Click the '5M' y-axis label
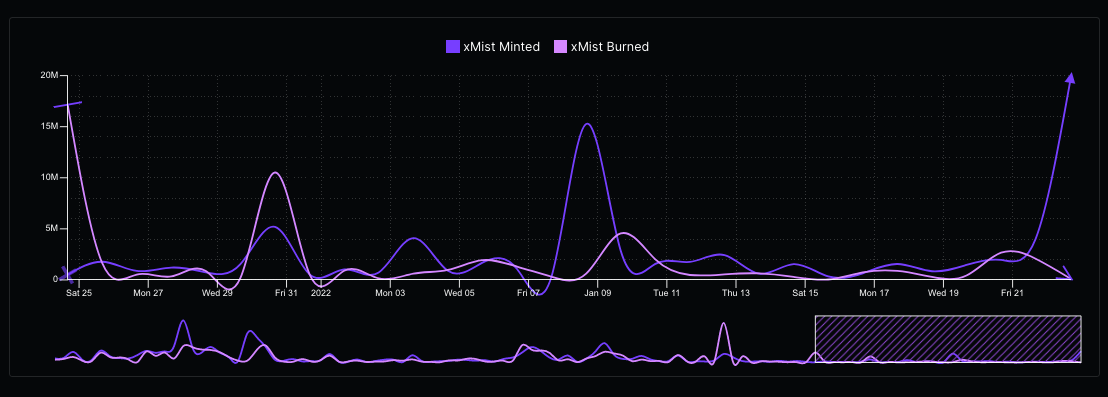Viewport: 1108px width, 397px height. 51,229
